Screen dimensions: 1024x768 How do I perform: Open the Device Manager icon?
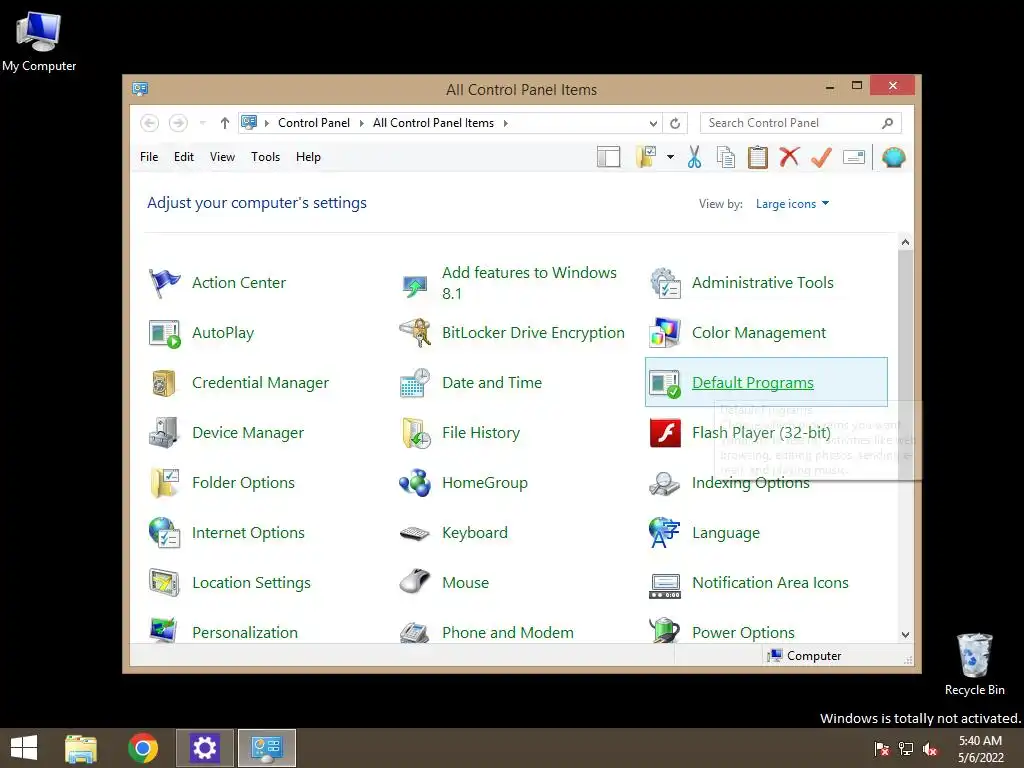pyautogui.click(x=164, y=433)
